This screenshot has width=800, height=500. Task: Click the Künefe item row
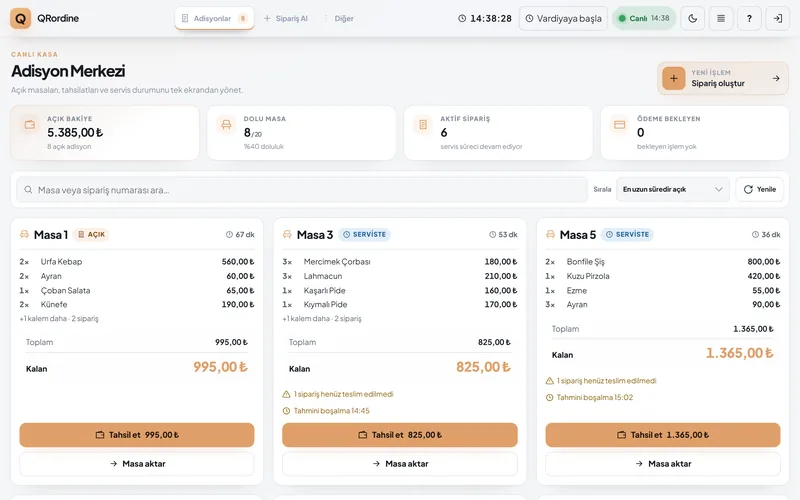(137, 305)
